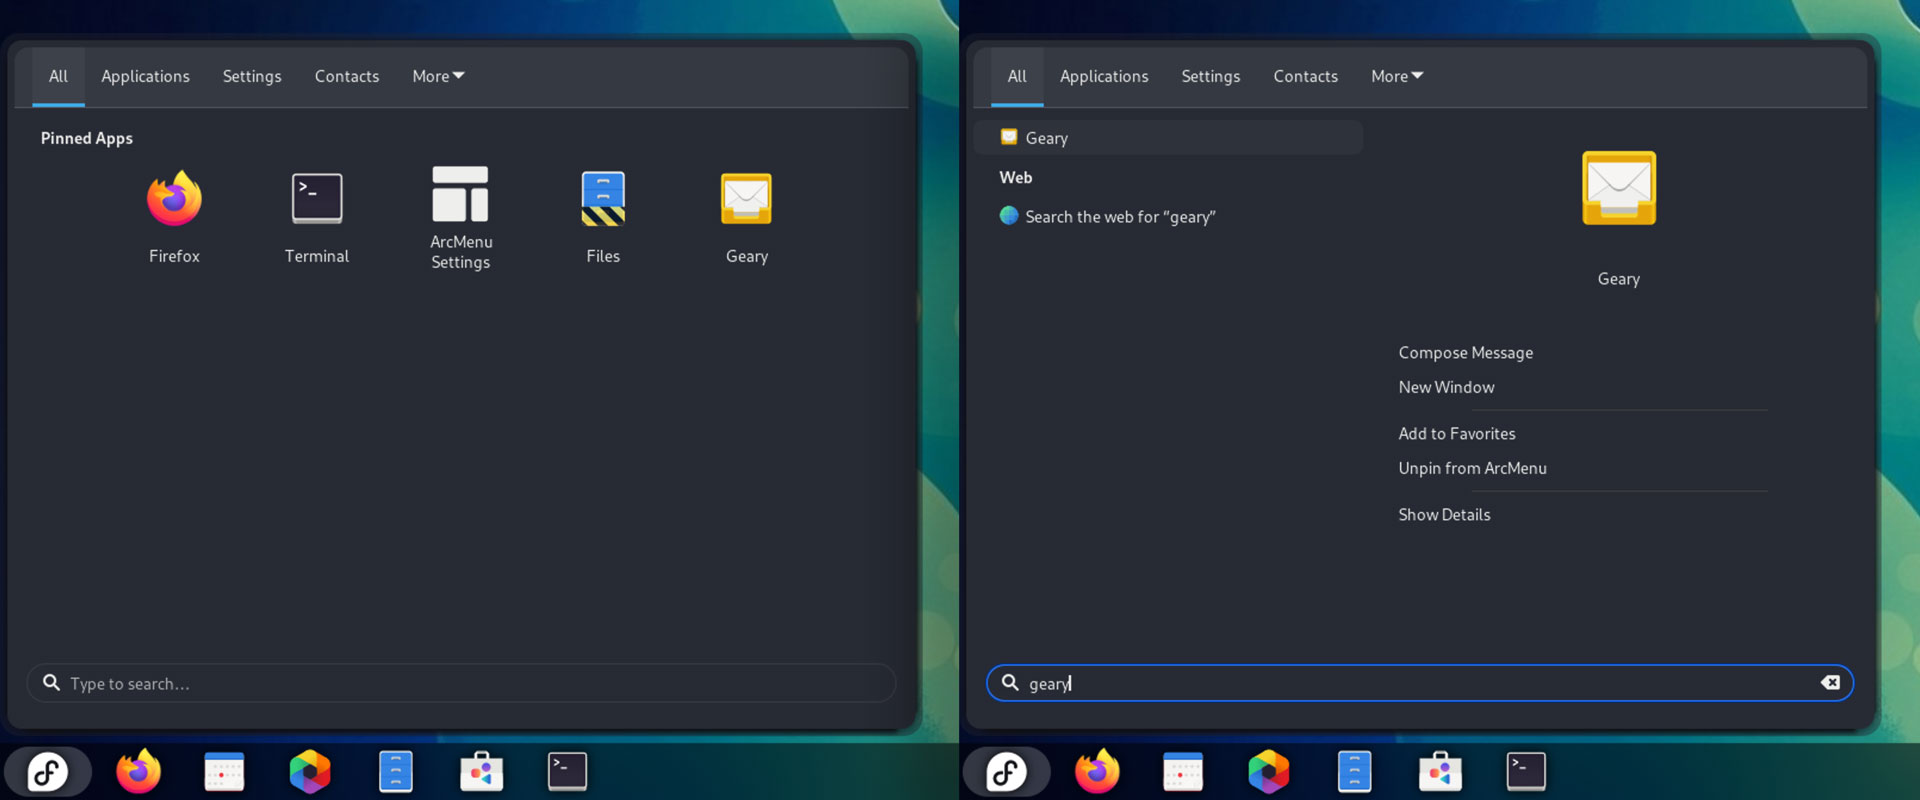Switch to Applications tab in the Pinned Apps menu

pos(145,76)
